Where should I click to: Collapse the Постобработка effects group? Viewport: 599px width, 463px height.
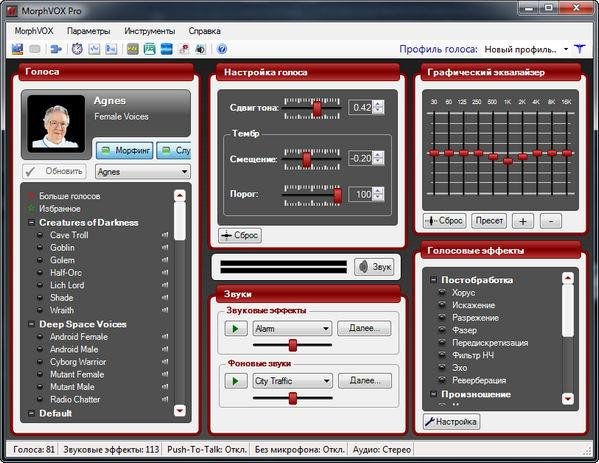point(433,280)
